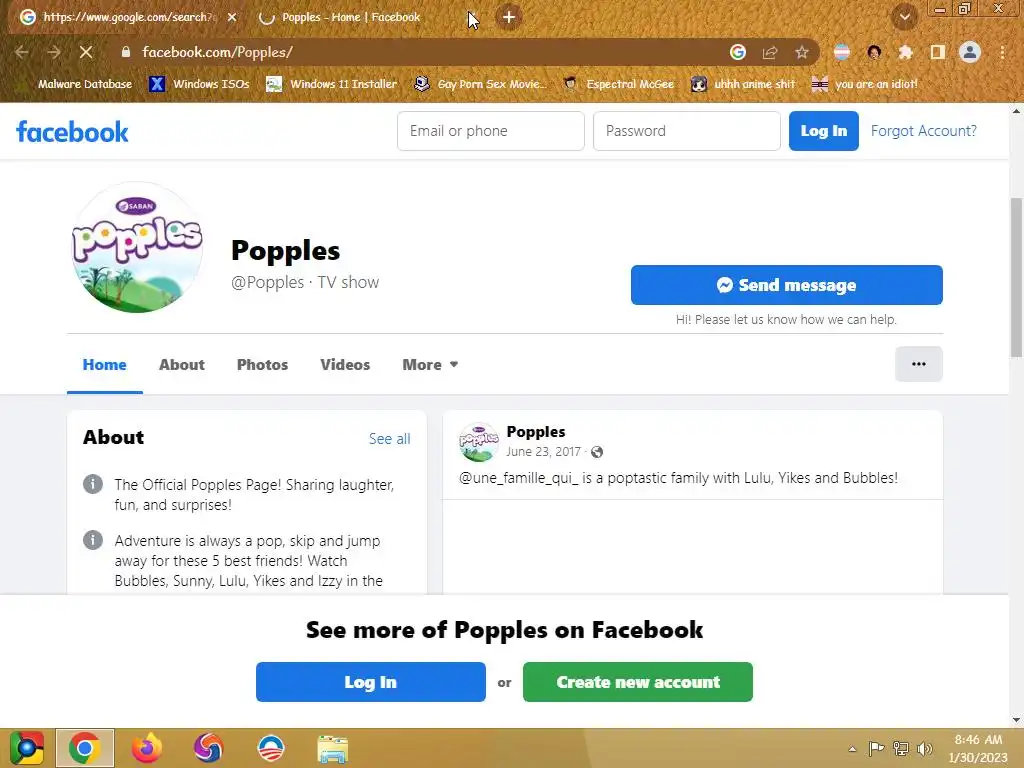
Task: Switch to the Google search tab
Action: [x=127, y=17]
